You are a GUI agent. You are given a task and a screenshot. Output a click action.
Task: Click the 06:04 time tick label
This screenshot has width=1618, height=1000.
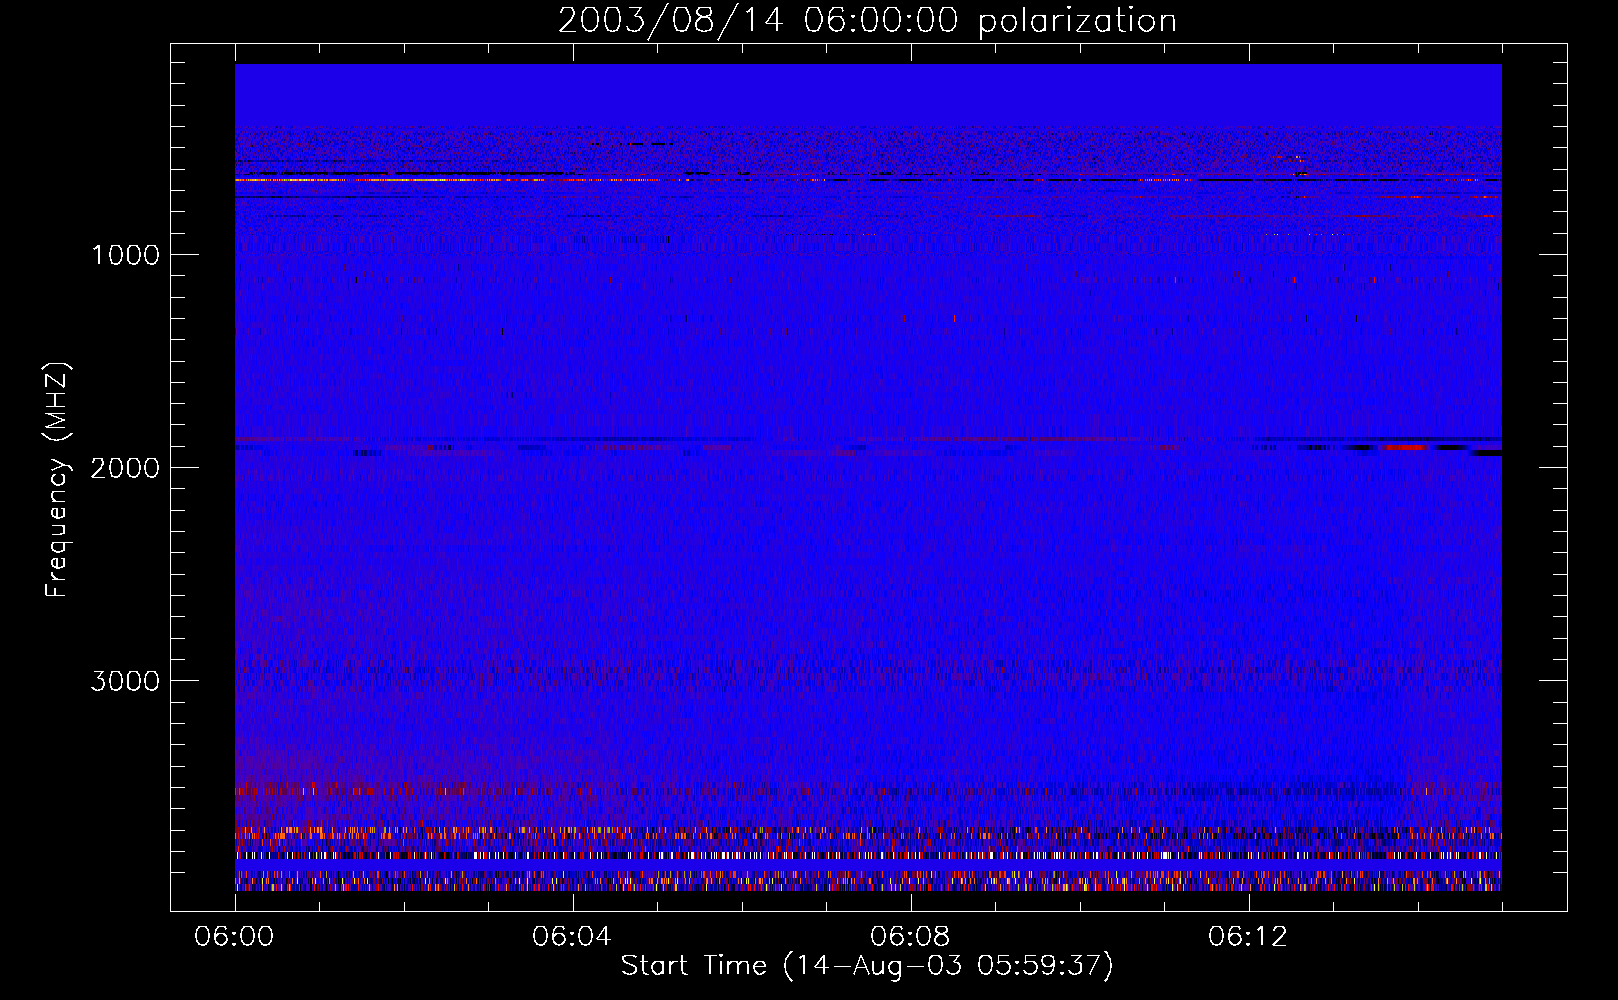[572, 937]
